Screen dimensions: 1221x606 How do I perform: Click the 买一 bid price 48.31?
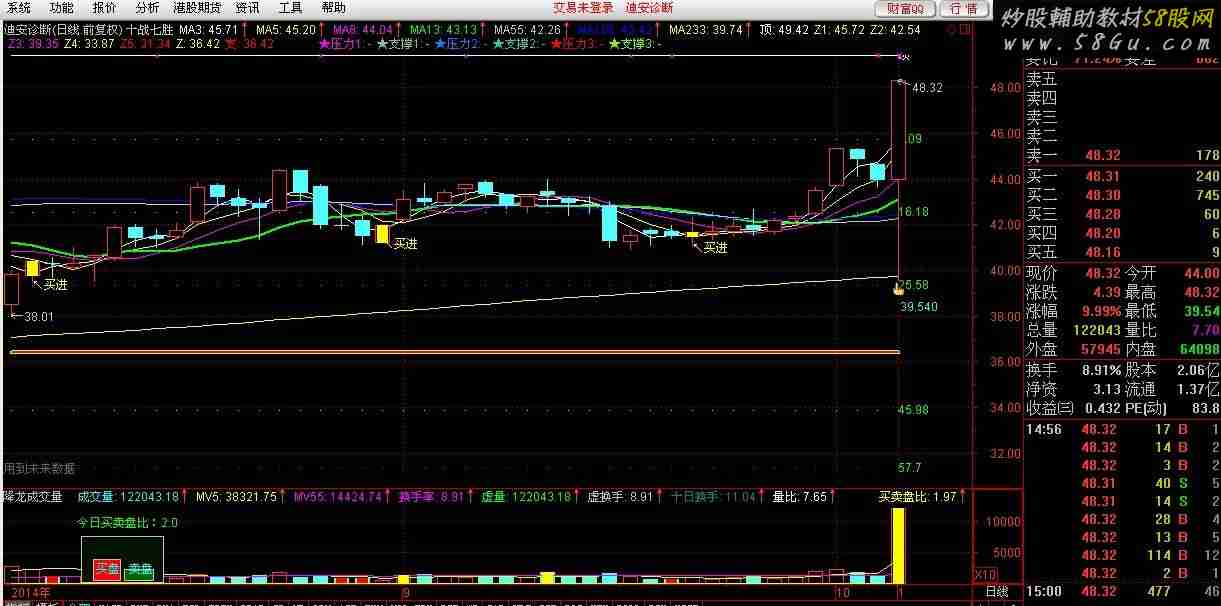coord(1101,177)
